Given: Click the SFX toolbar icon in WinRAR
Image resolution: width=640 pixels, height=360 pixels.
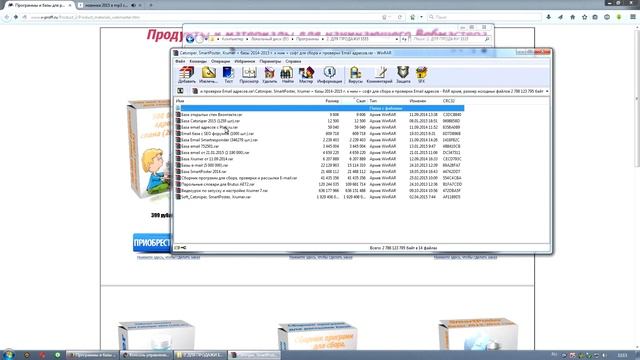Looking at the screenshot, I should (x=421, y=75).
